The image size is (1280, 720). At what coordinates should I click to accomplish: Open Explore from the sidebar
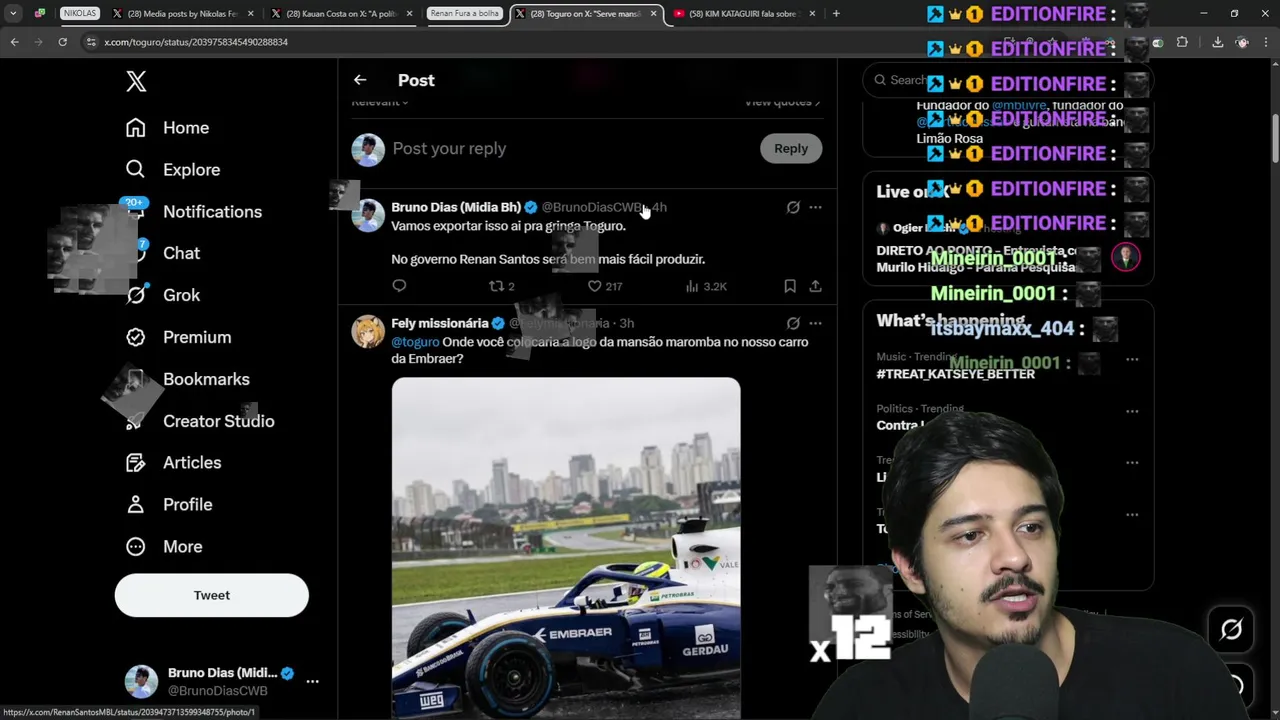(x=172, y=170)
